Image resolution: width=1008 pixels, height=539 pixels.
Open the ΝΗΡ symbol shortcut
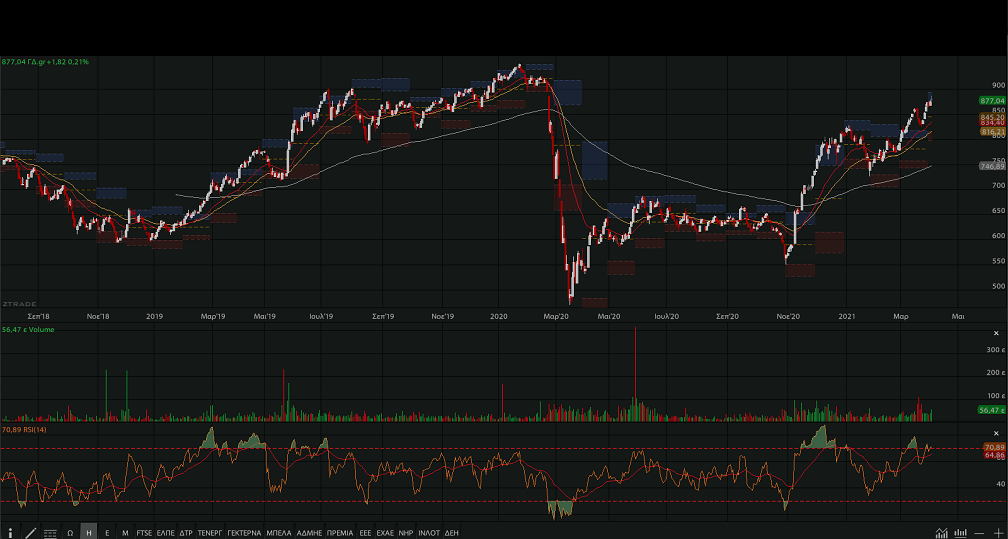[x=406, y=533]
